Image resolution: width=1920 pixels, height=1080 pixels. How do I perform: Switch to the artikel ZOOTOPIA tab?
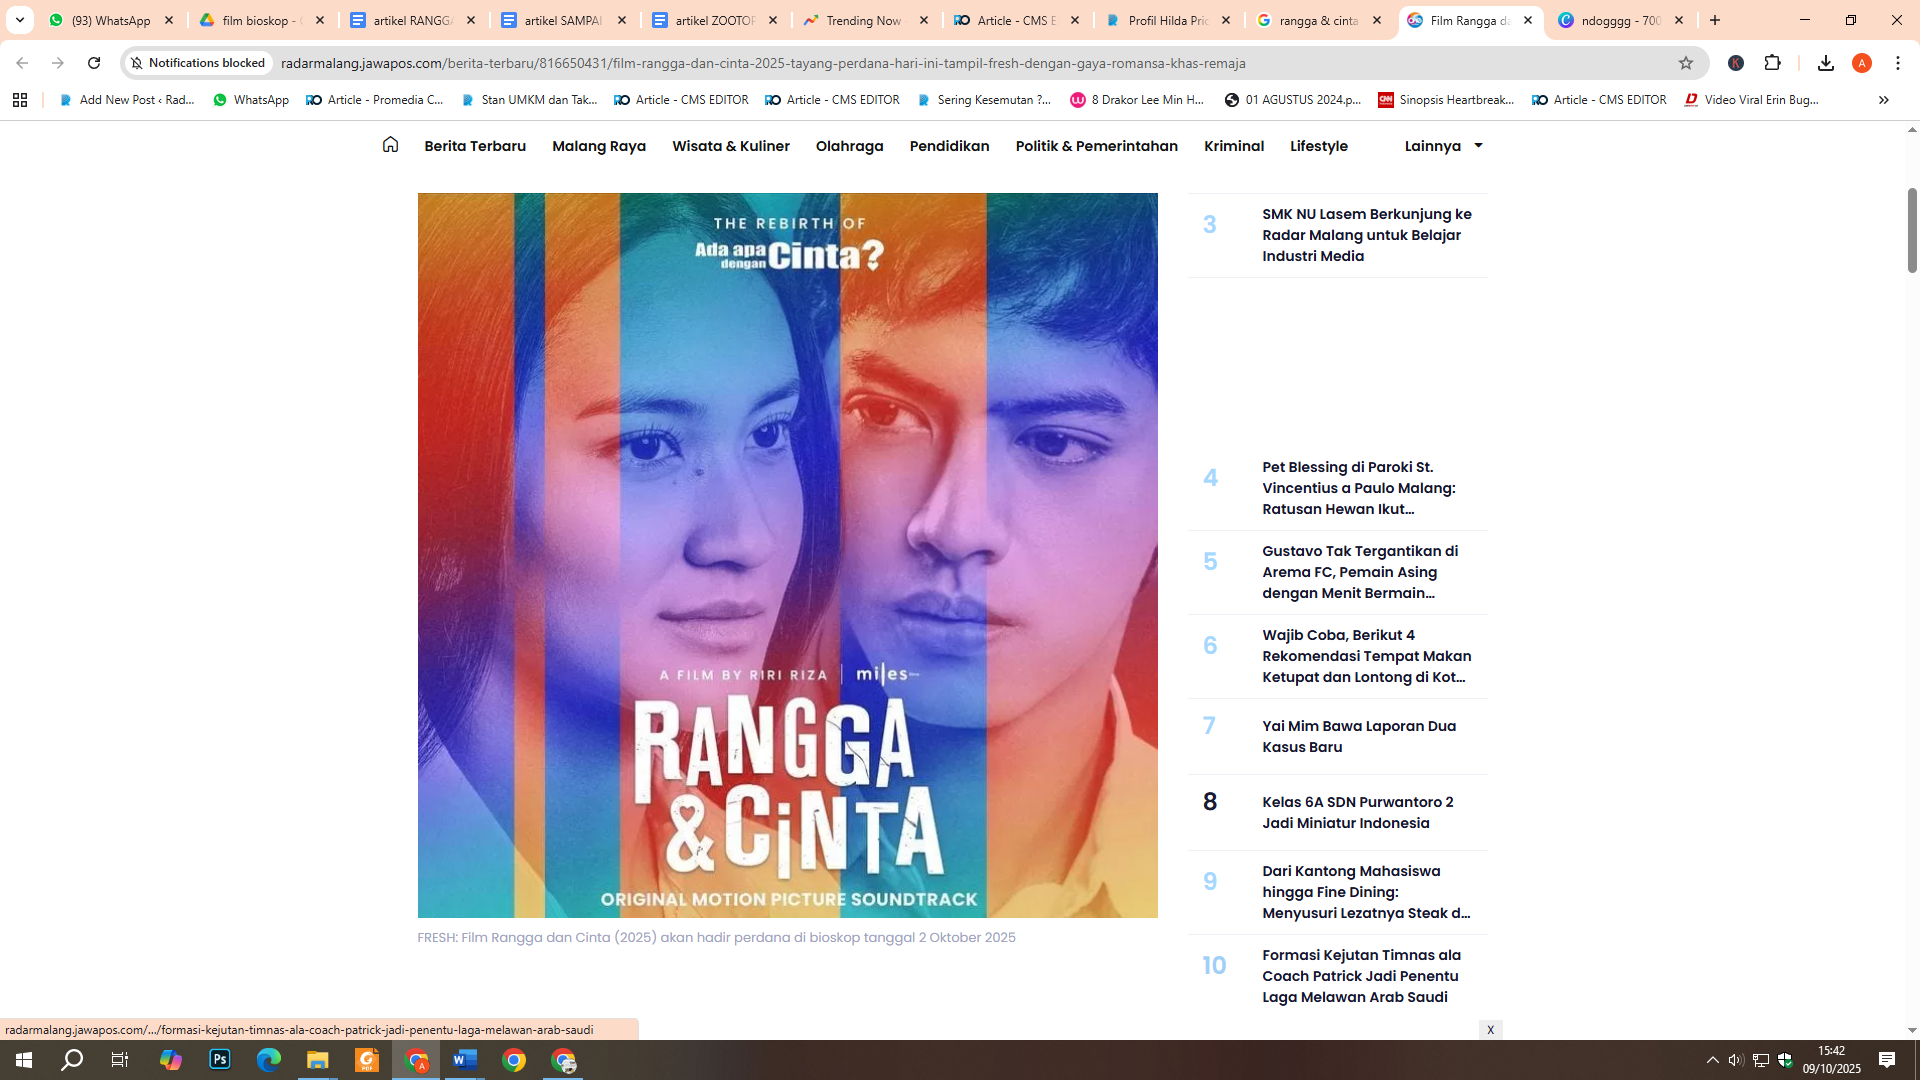tap(715, 20)
